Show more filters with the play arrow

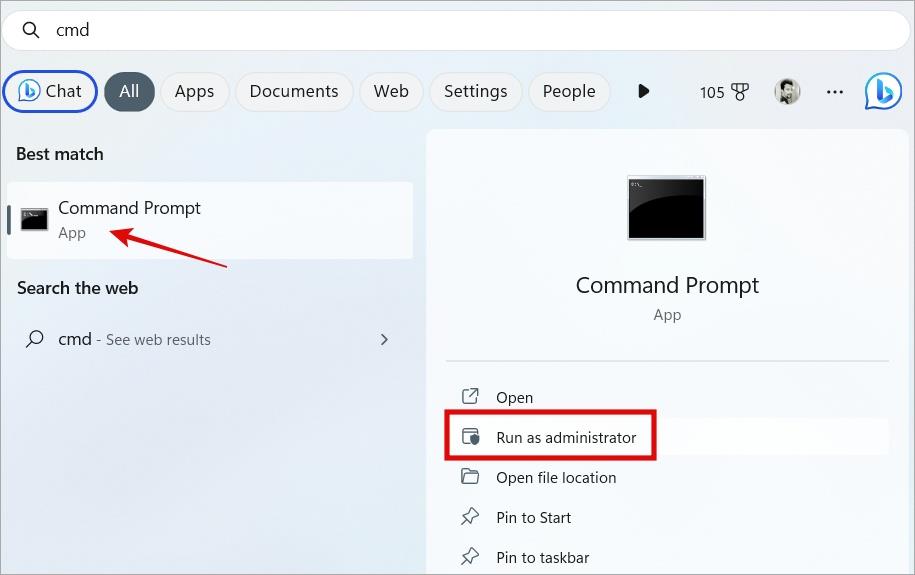coord(643,92)
